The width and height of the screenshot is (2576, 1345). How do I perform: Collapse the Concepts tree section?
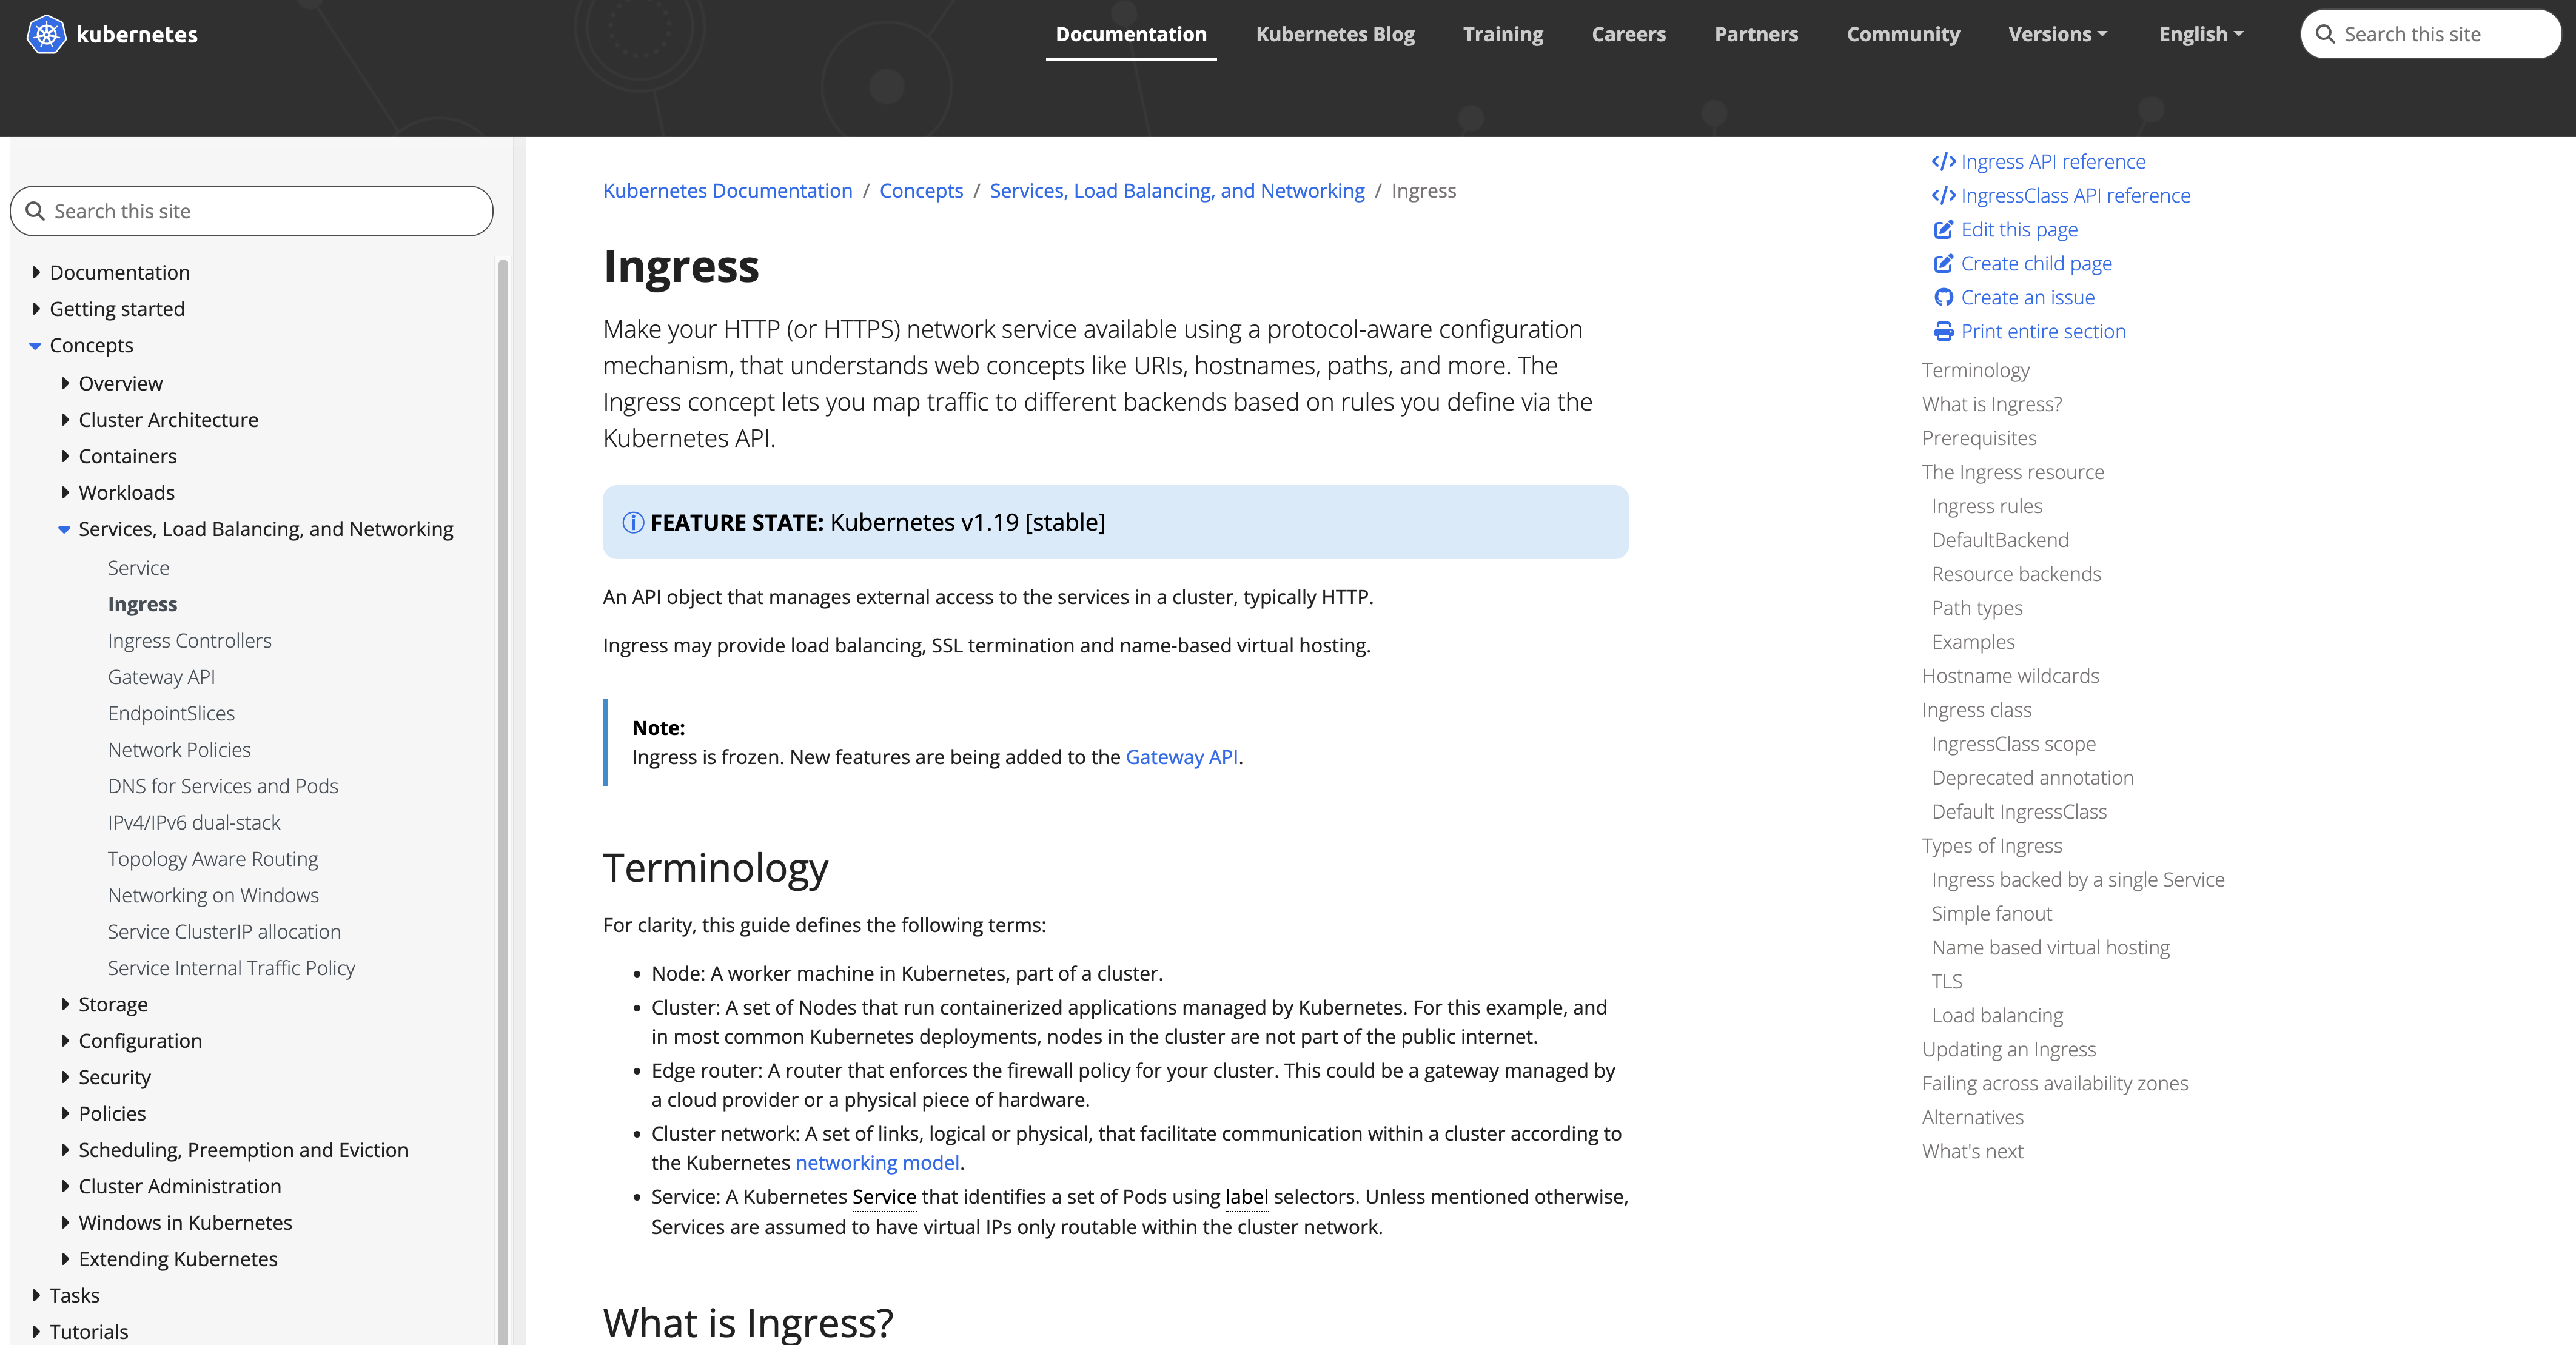coord(35,346)
